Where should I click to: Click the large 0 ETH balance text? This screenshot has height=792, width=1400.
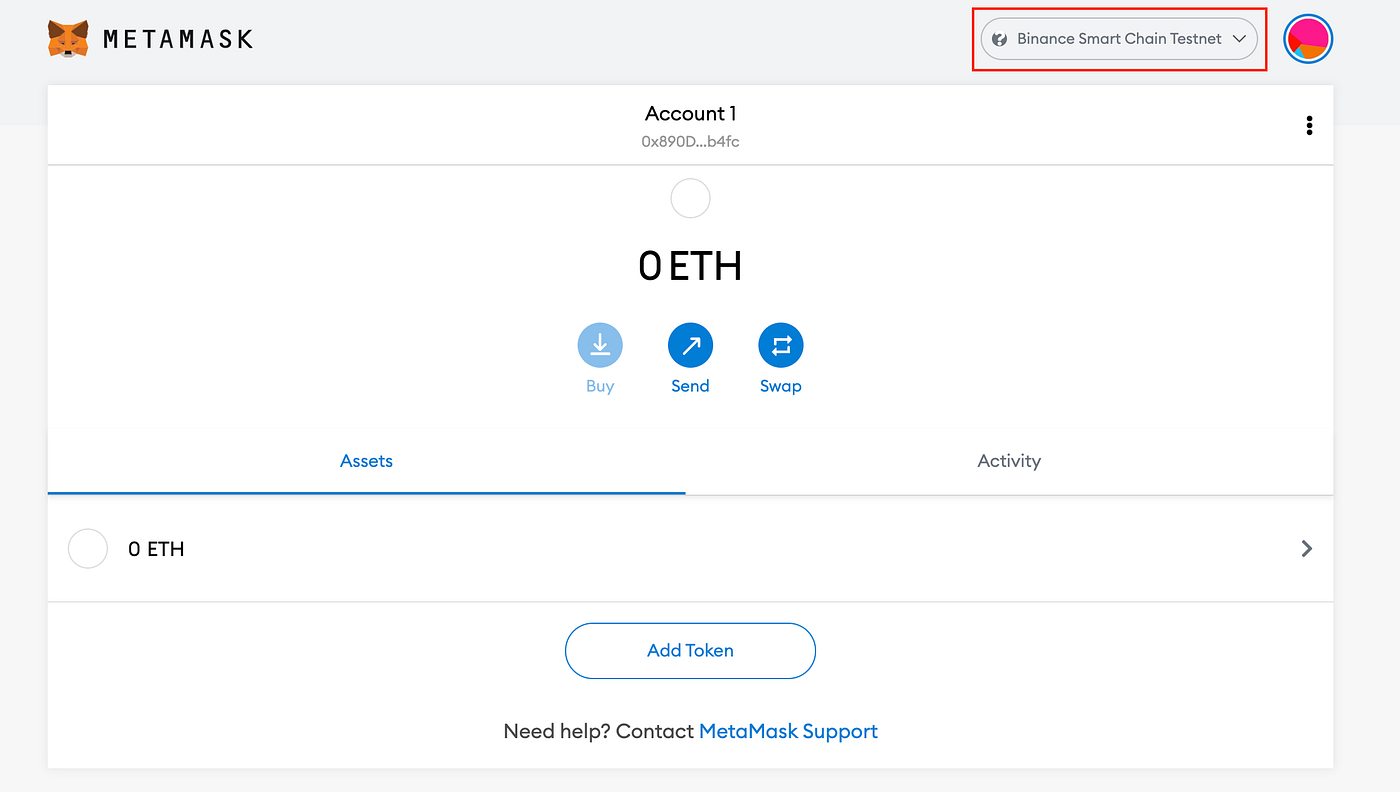click(690, 266)
